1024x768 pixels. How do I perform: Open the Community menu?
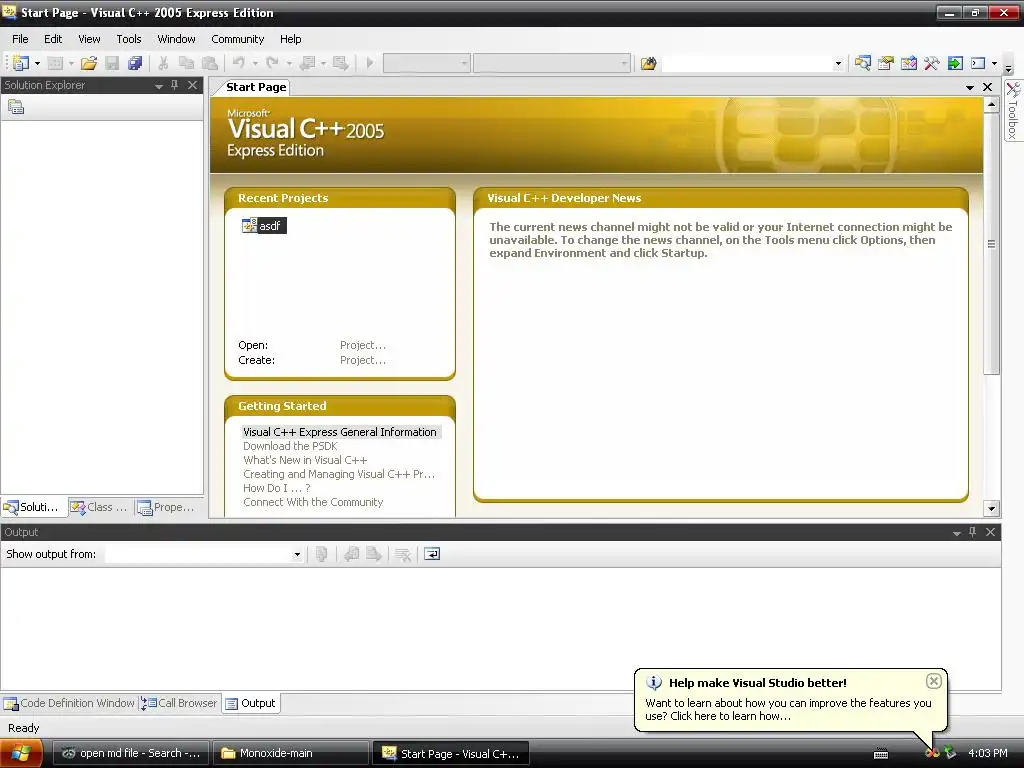click(238, 39)
